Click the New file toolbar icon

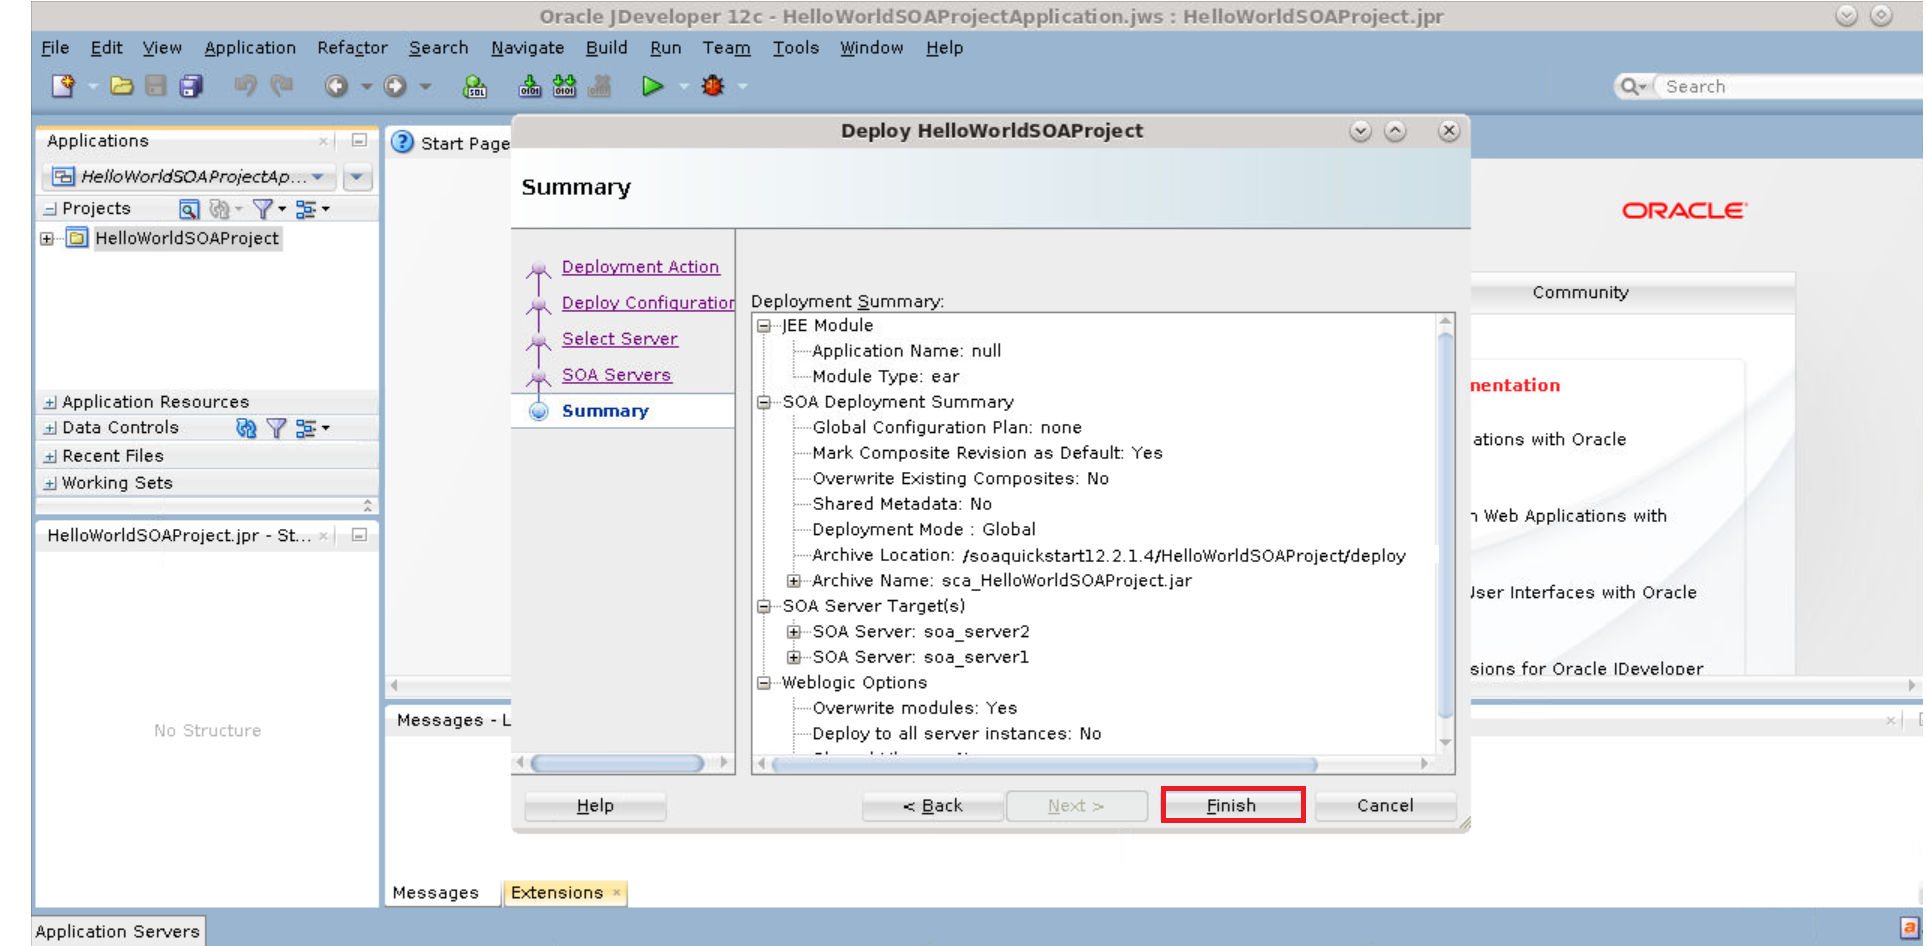pos(63,86)
